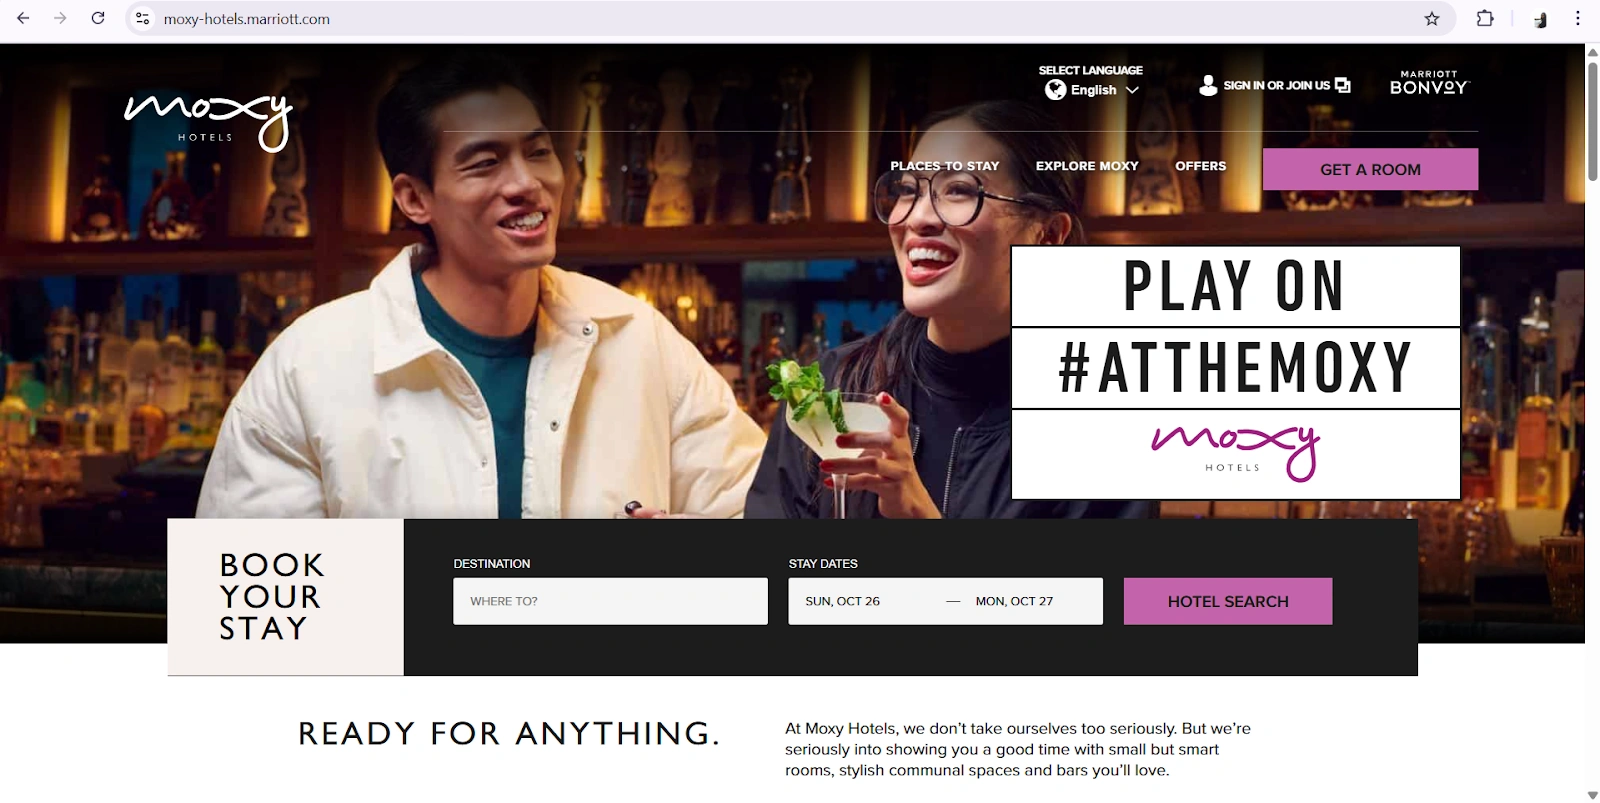
Task: Open check-in date Sun, Oct 26
Action: coord(843,601)
